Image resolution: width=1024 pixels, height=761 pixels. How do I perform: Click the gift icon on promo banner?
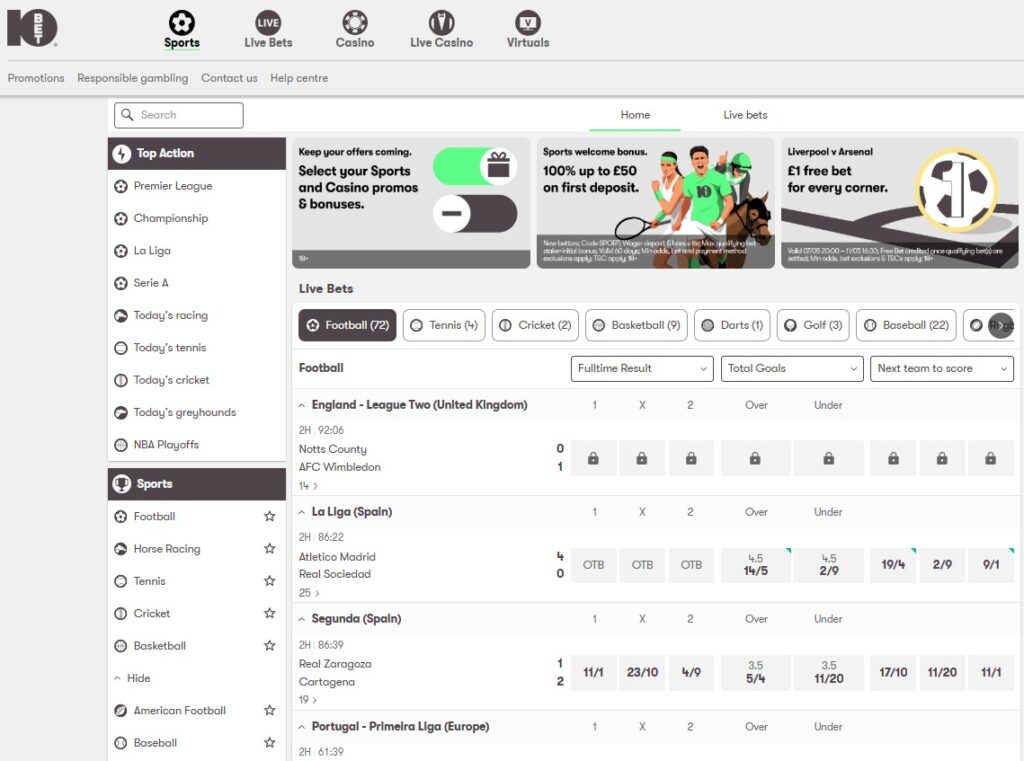coord(499,165)
